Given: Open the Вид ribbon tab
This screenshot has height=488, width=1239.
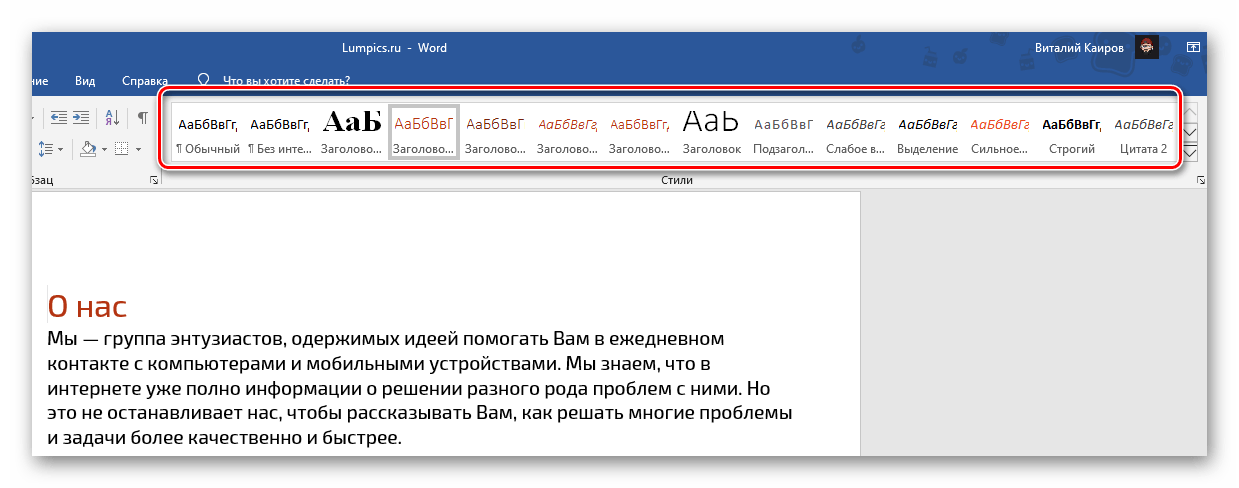Looking at the screenshot, I should 85,80.
